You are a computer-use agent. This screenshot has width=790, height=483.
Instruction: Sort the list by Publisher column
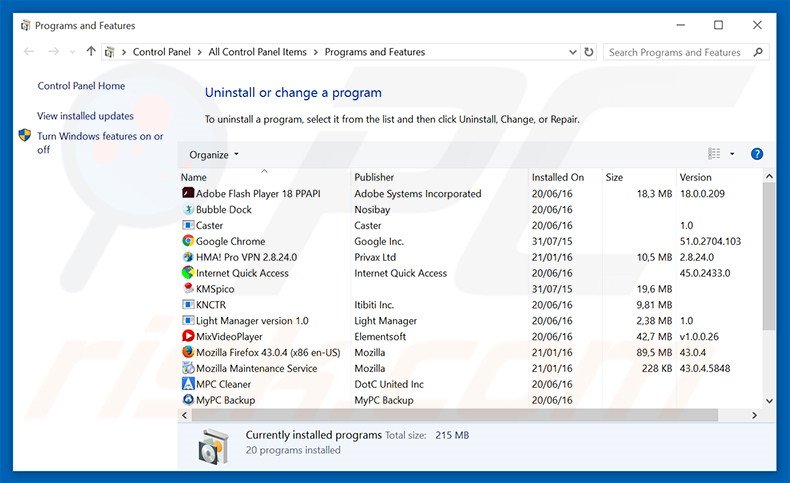pyautogui.click(x=374, y=177)
